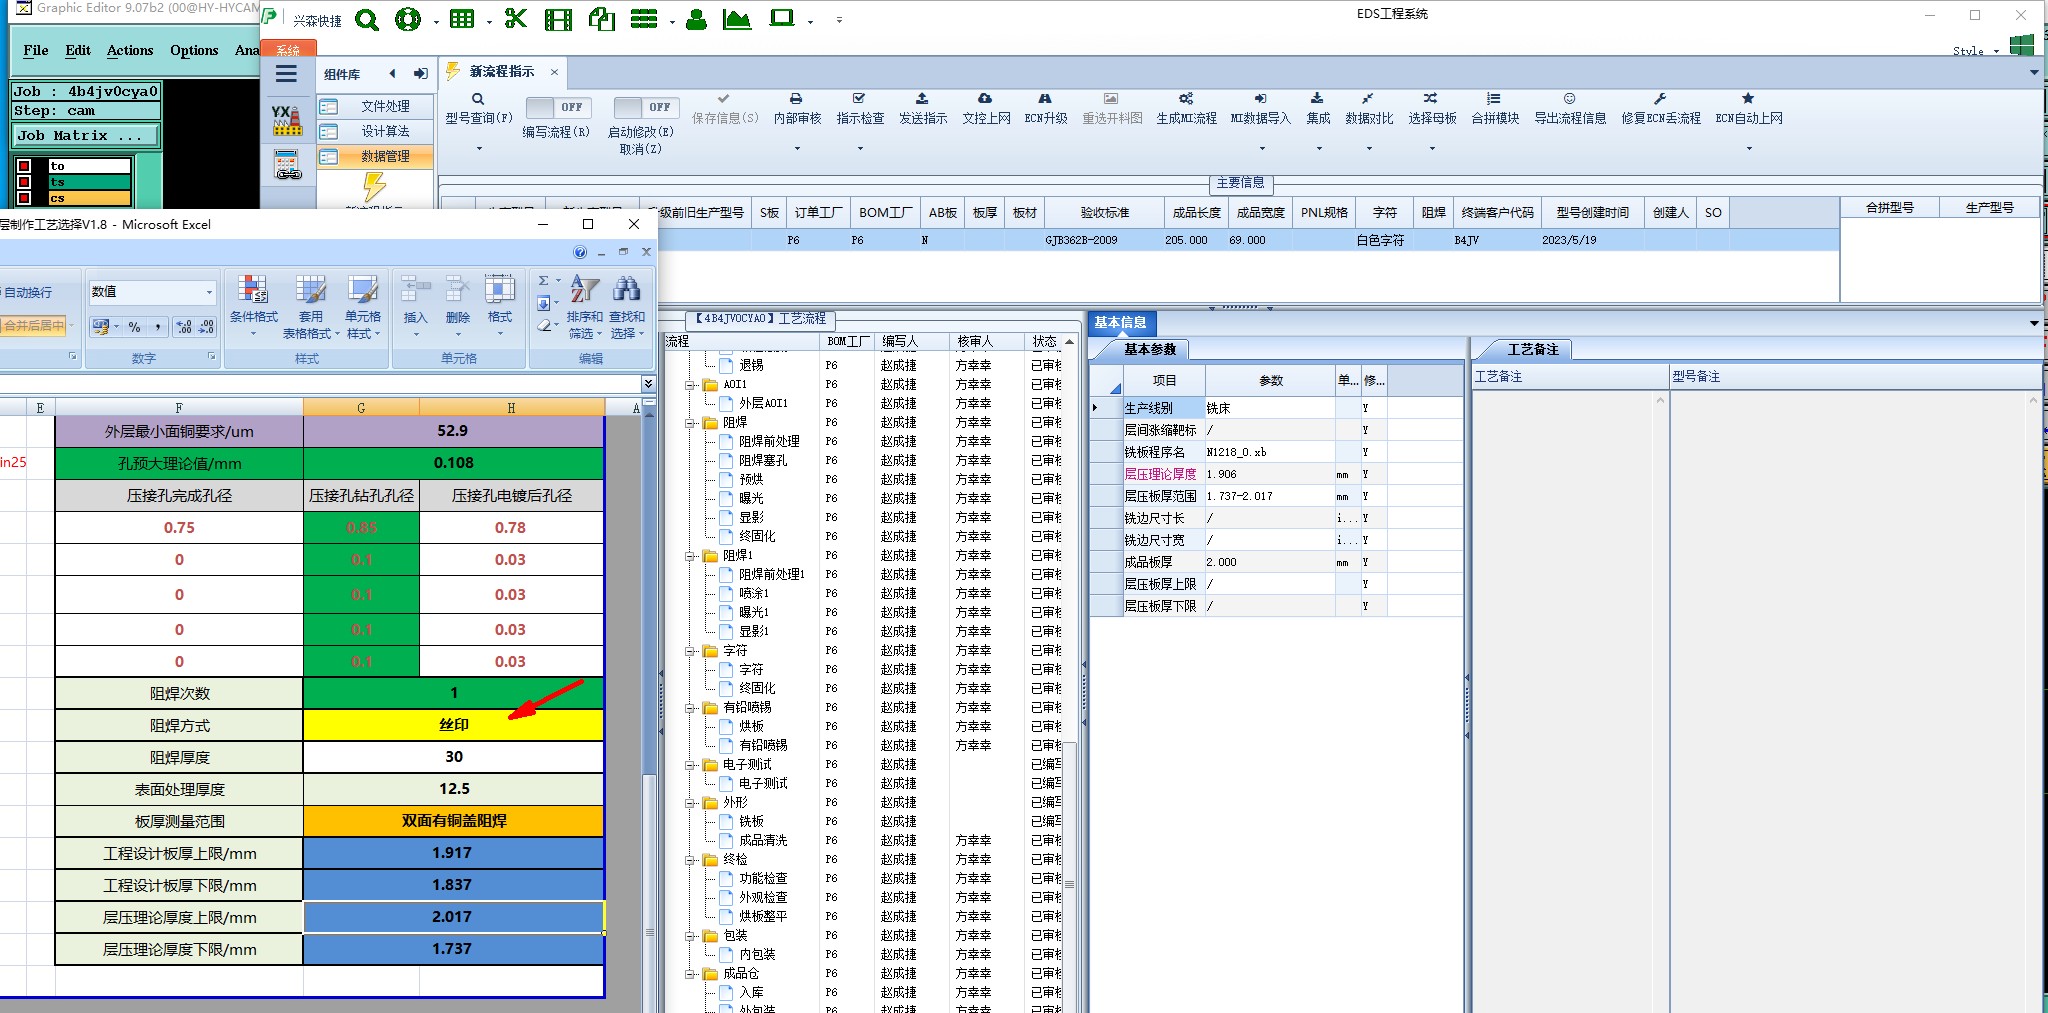Image resolution: width=2048 pixels, height=1013 pixels.
Task: Click the orange 双面有铜盖阻焊 cell
Action: pos(453,821)
